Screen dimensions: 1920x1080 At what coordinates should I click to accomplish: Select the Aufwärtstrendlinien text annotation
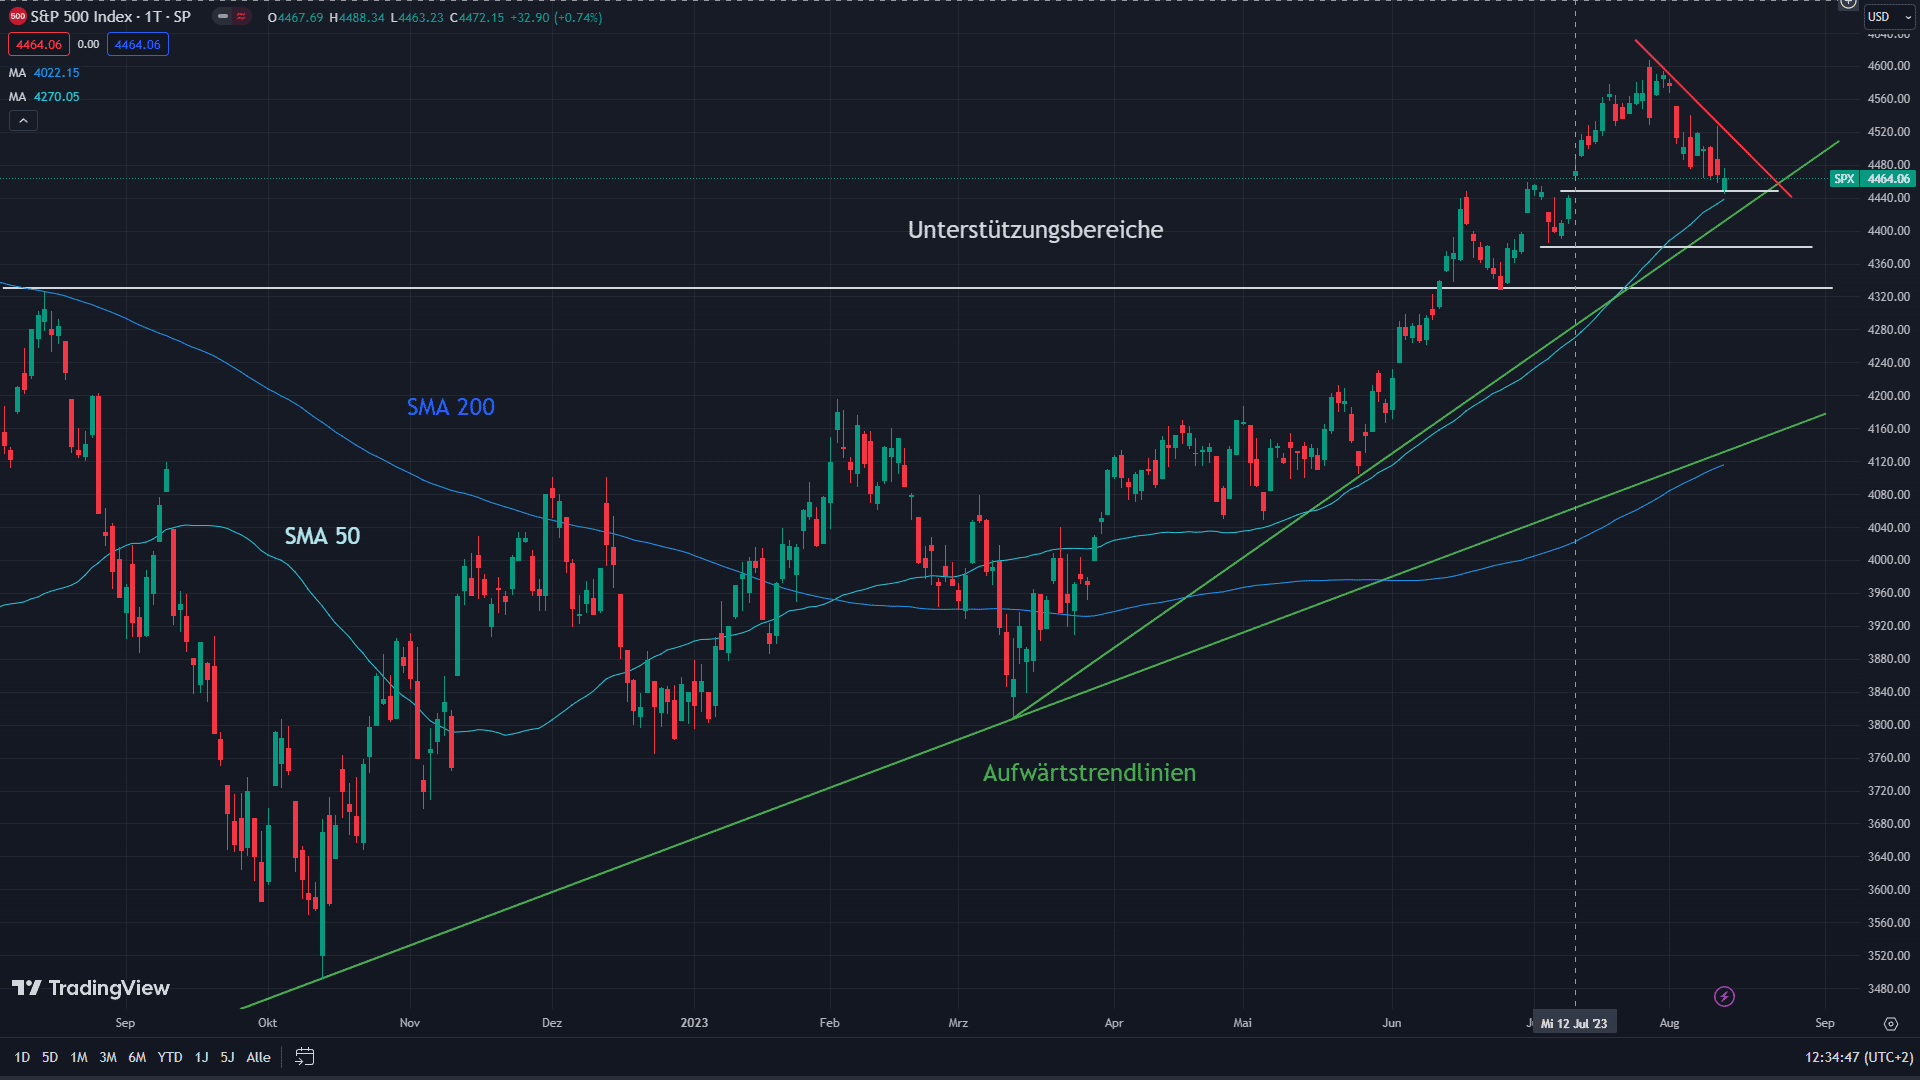(x=1089, y=773)
